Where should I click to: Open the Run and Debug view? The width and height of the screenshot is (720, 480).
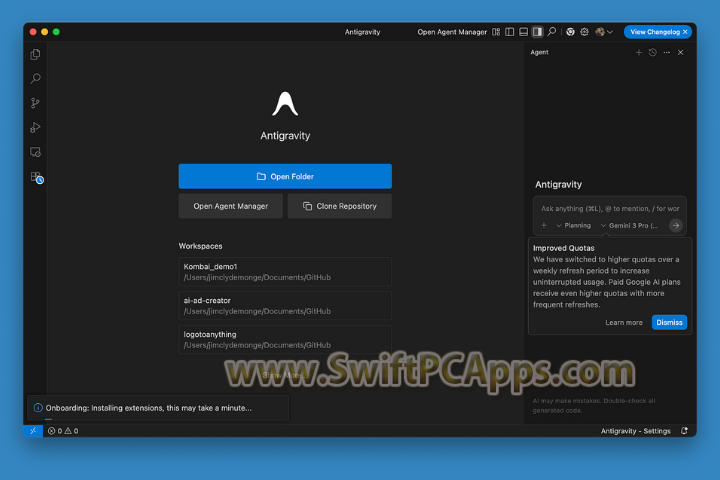point(35,127)
